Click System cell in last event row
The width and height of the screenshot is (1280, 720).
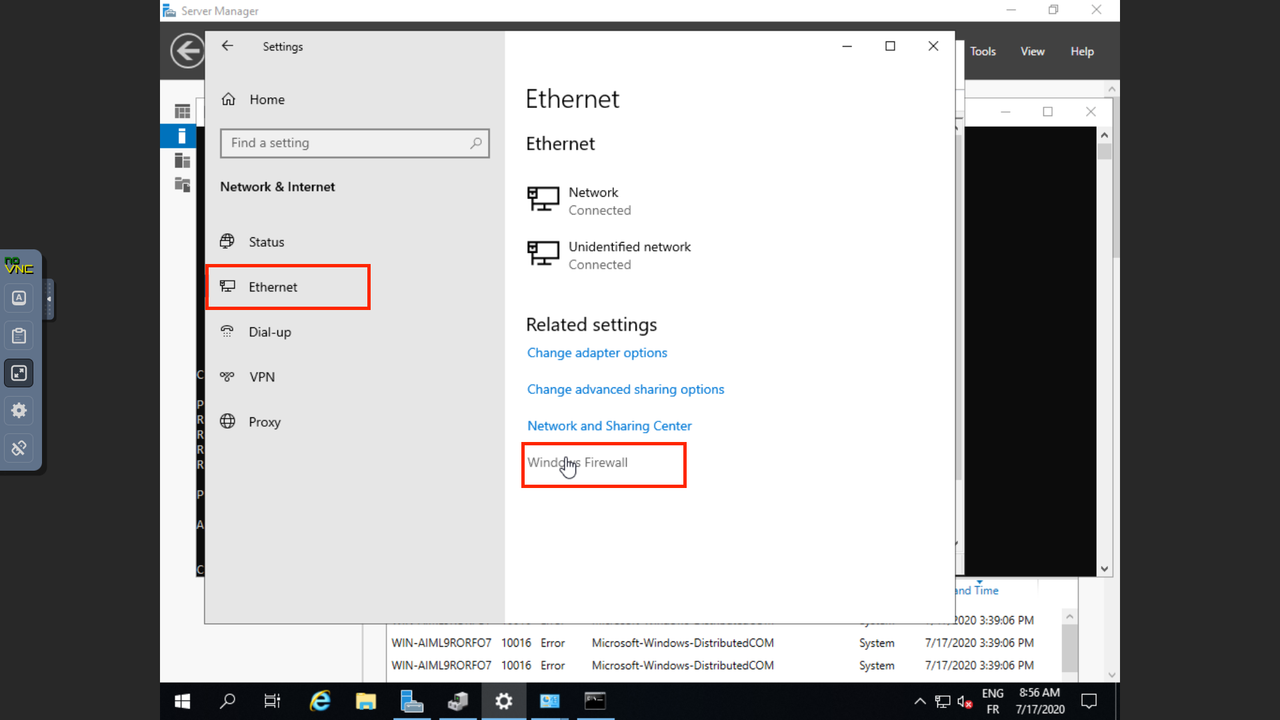(x=877, y=665)
